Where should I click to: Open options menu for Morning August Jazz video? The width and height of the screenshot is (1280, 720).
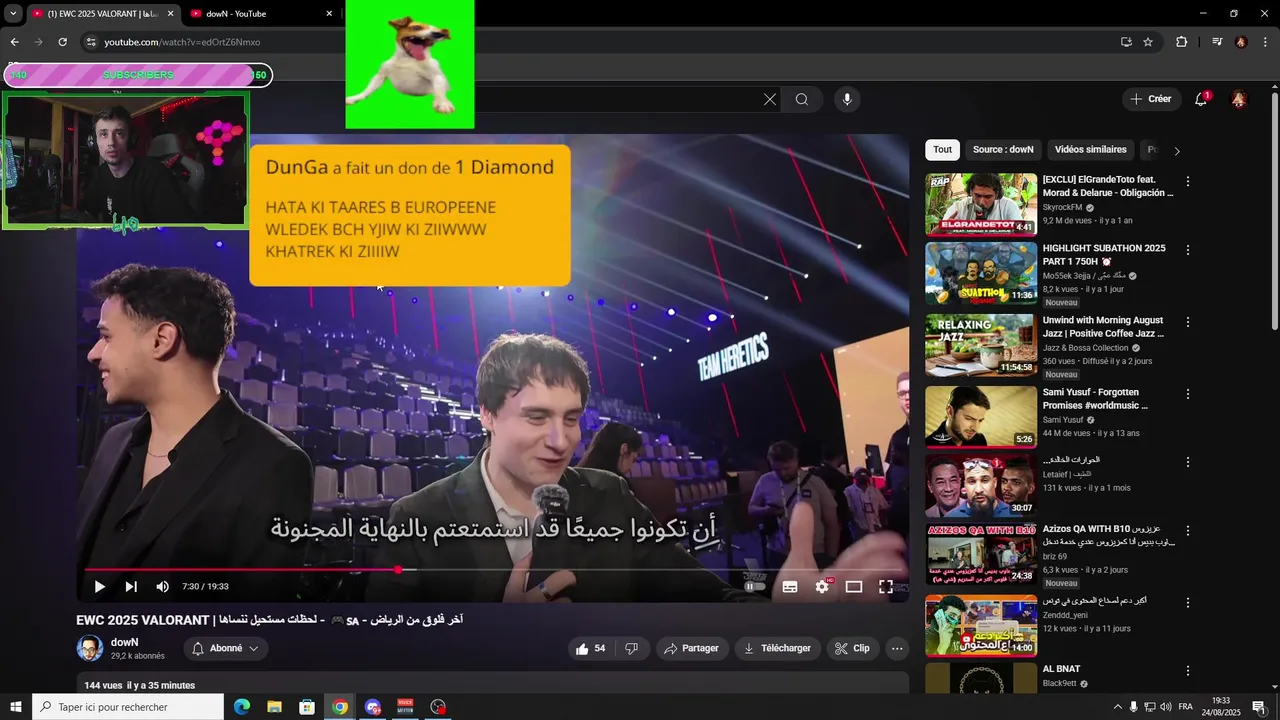pyautogui.click(x=1188, y=322)
